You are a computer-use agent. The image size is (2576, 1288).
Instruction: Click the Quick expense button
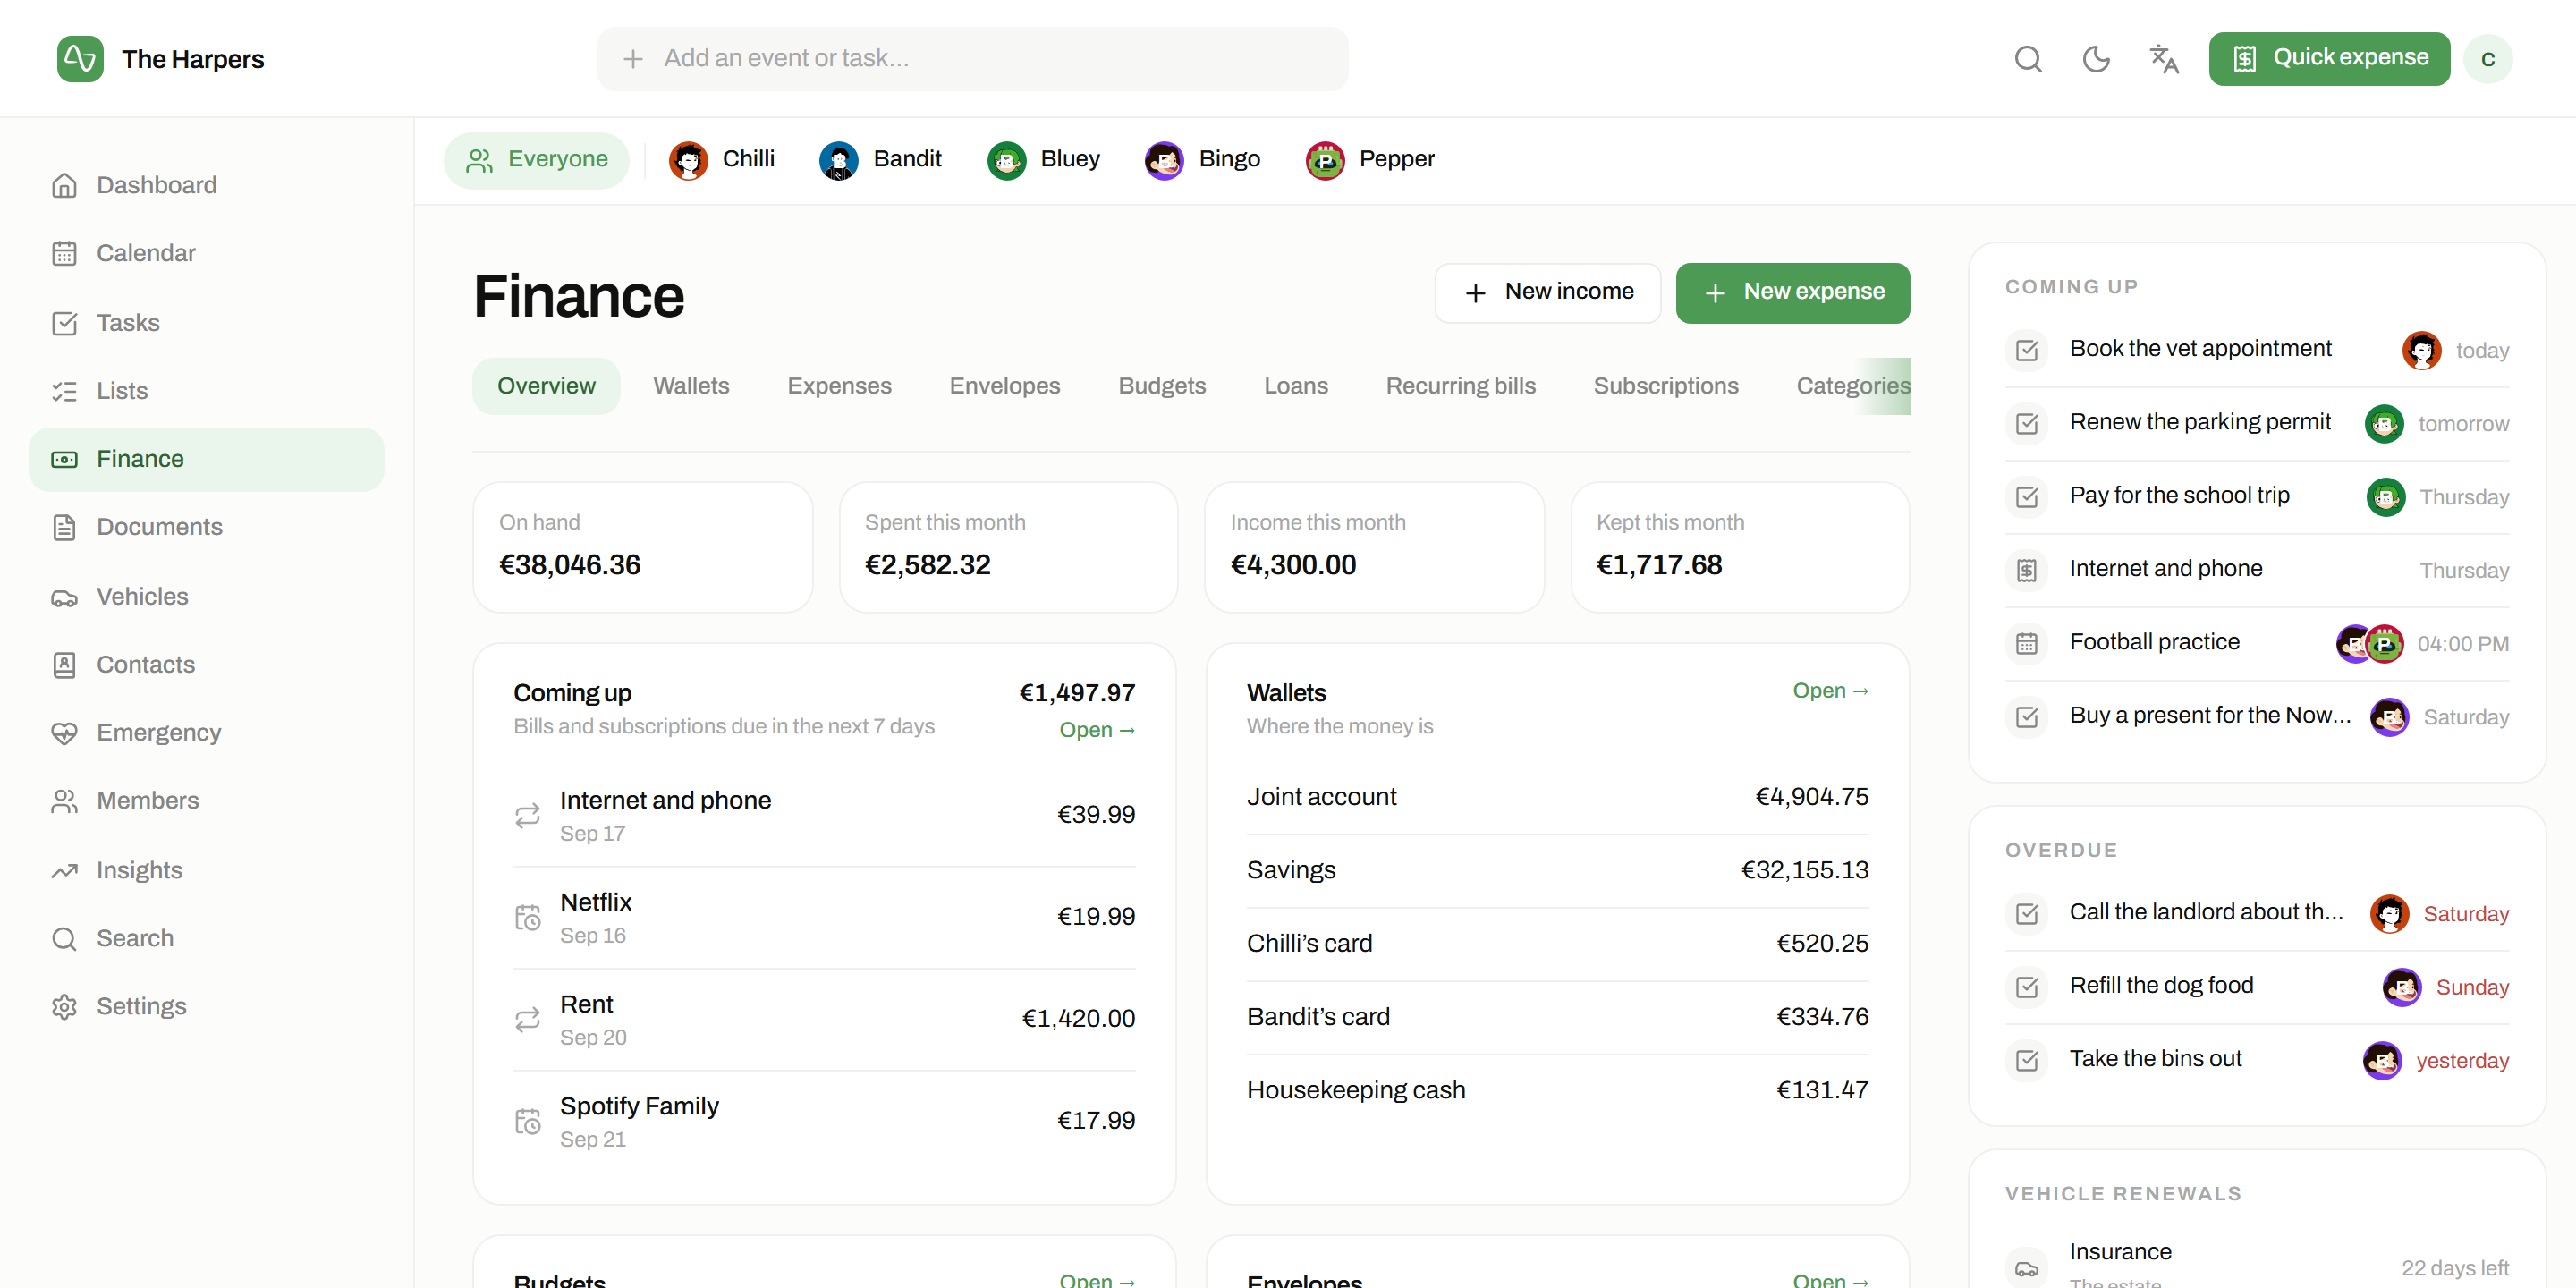coord(2329,59)
